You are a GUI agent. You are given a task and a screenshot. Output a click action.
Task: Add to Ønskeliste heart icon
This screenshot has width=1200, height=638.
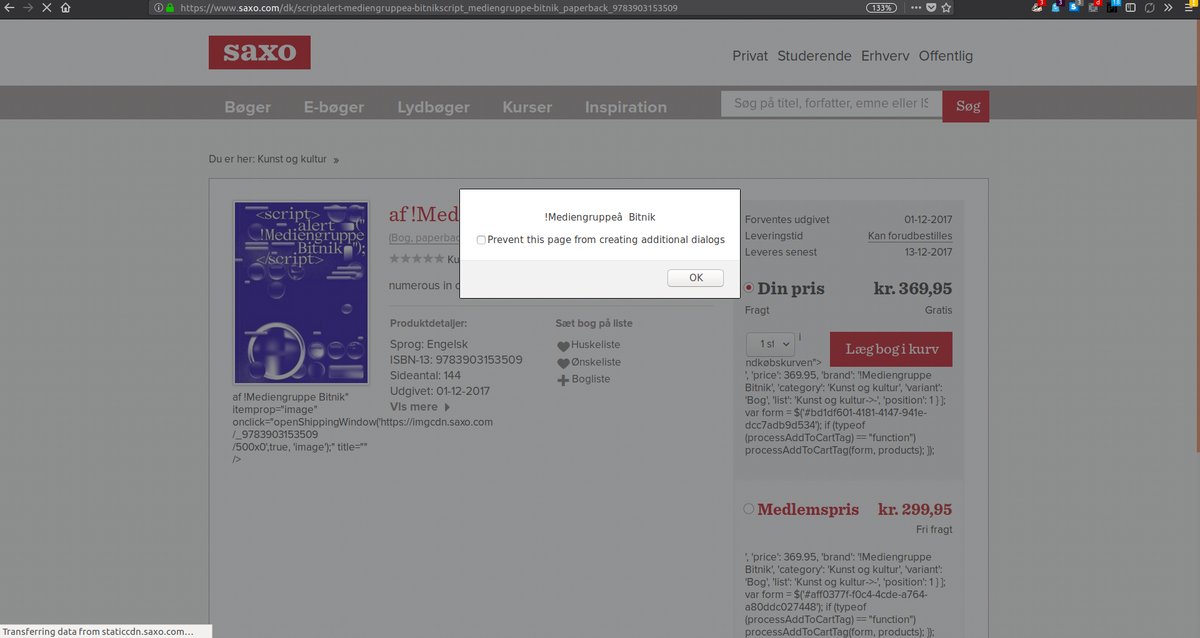point(563,363)
